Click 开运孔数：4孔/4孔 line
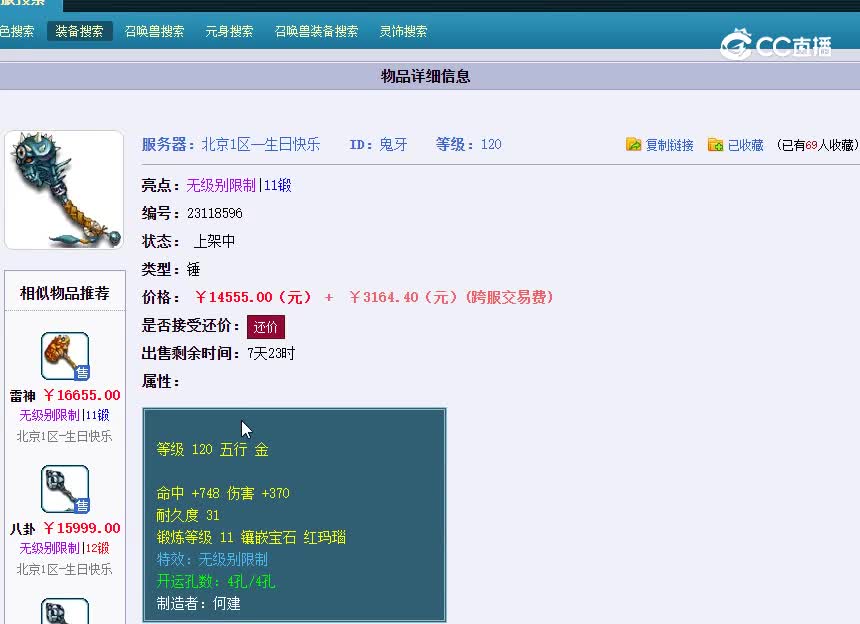The height and width of the screenshot is (624, 860). pos(216,581)
